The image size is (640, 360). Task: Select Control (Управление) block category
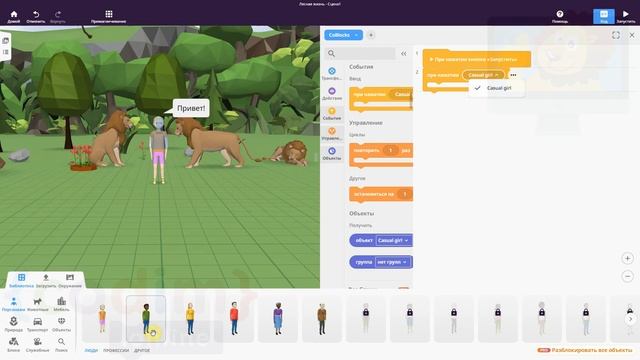(332, 133)
